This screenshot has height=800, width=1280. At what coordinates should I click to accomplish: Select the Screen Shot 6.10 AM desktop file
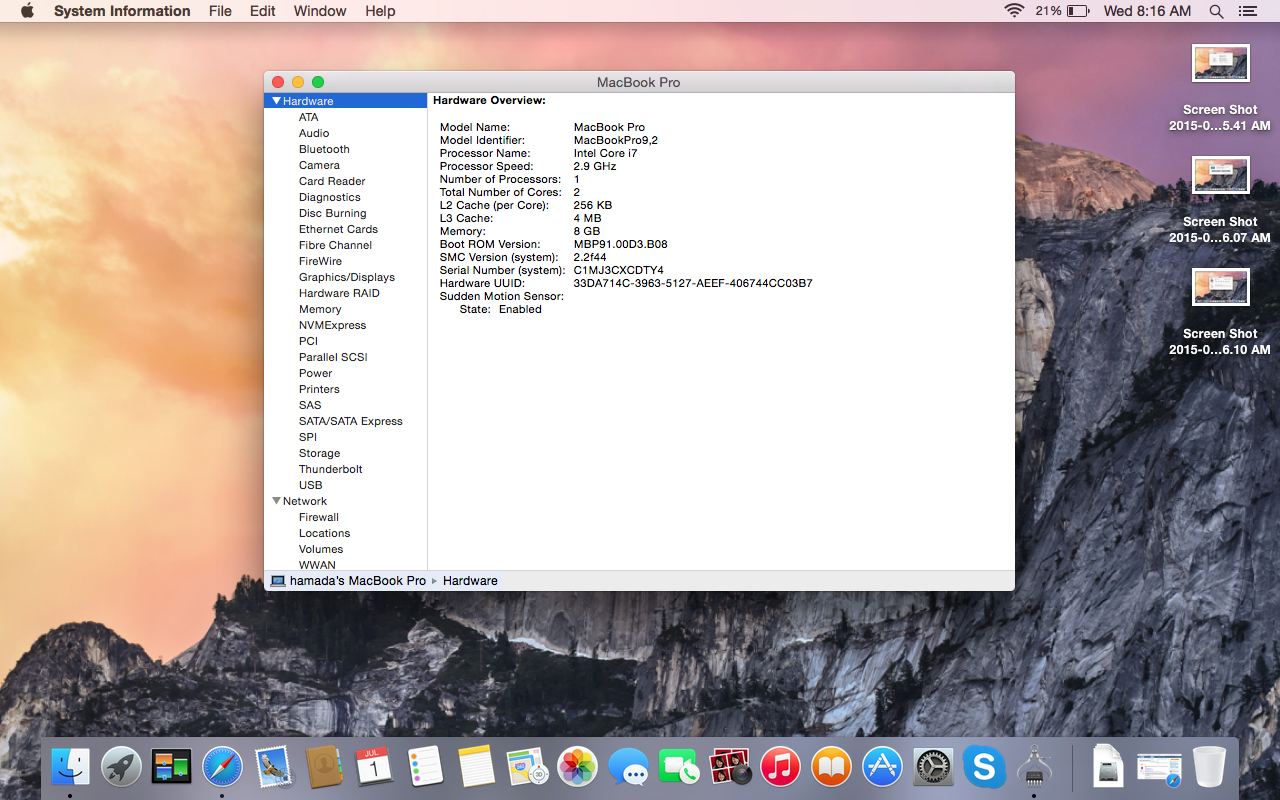coord(1220,312)
